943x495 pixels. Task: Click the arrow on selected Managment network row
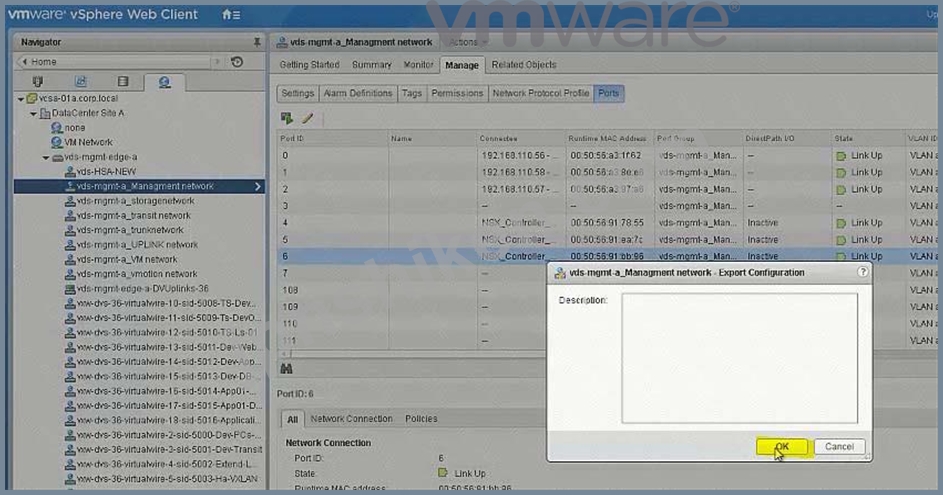[257, 186]
